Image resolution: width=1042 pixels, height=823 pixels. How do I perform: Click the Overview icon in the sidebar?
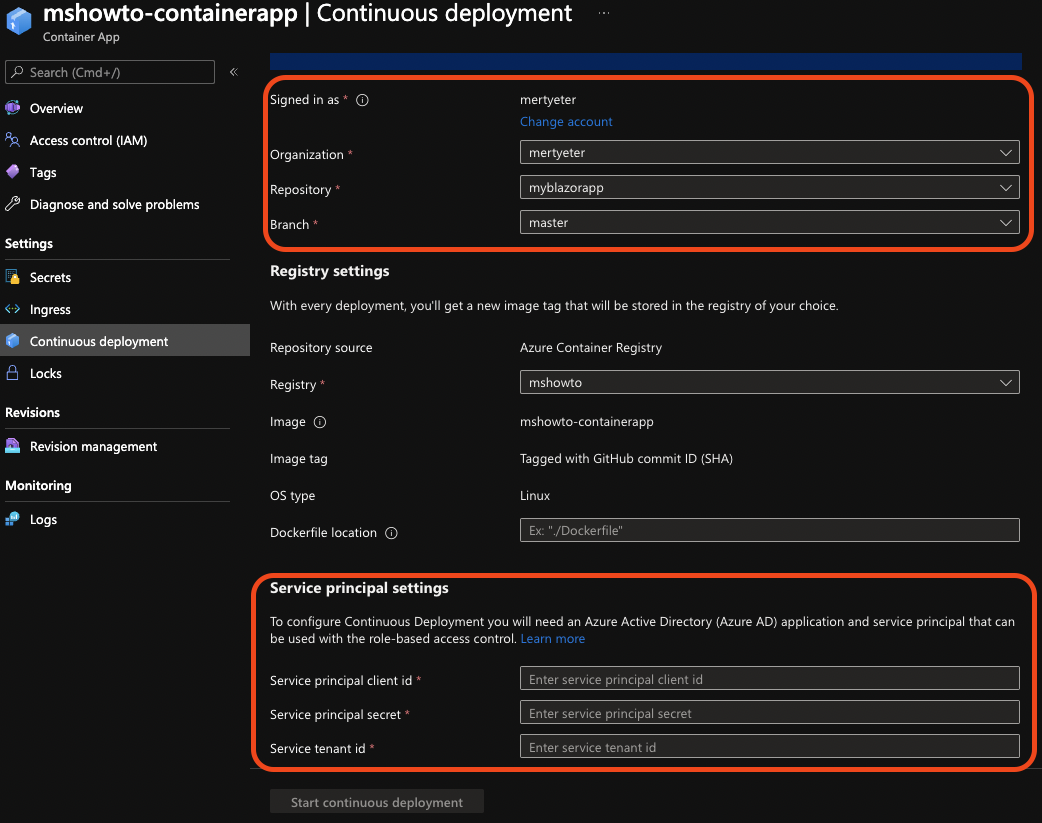[13, 108]
